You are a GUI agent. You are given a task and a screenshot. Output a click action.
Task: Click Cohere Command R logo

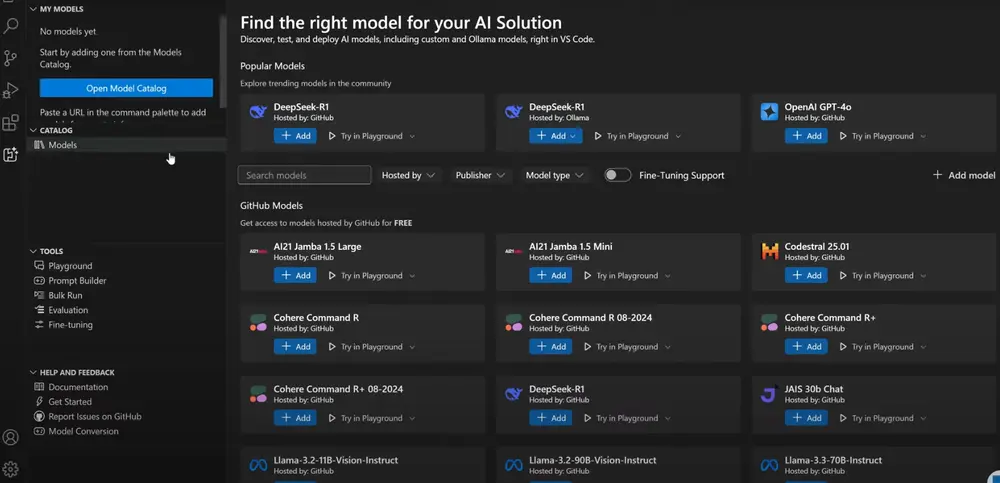pyautogui.click(x=258, y=323)
